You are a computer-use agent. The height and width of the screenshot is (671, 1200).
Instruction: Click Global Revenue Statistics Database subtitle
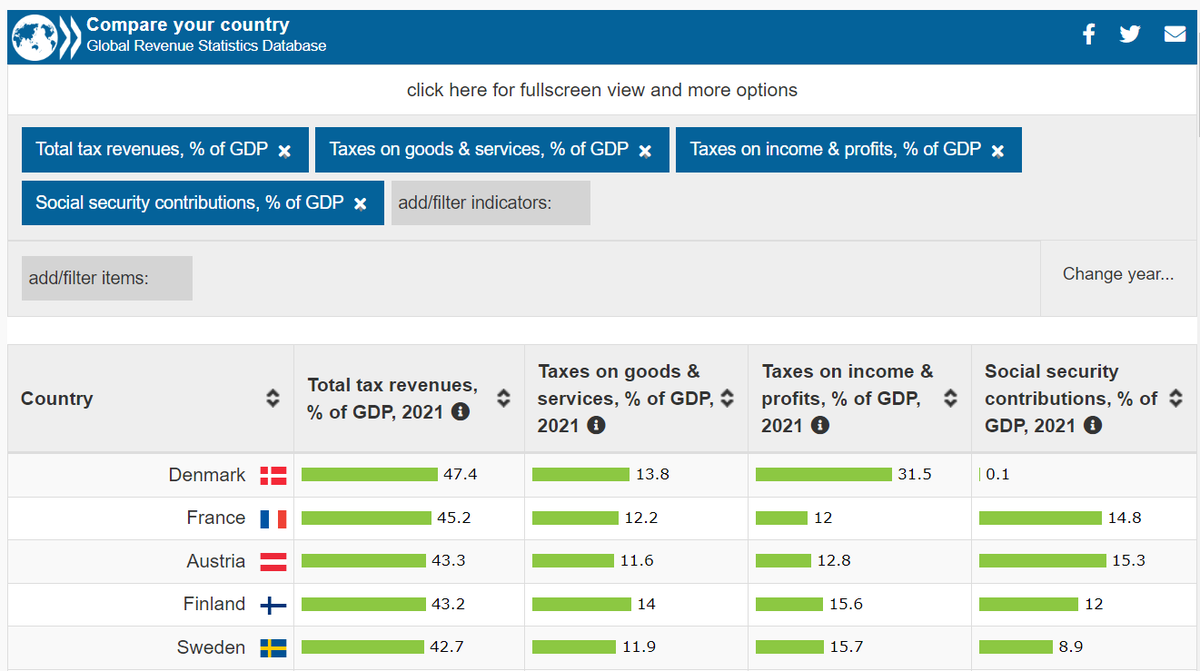tap(206, 46)
